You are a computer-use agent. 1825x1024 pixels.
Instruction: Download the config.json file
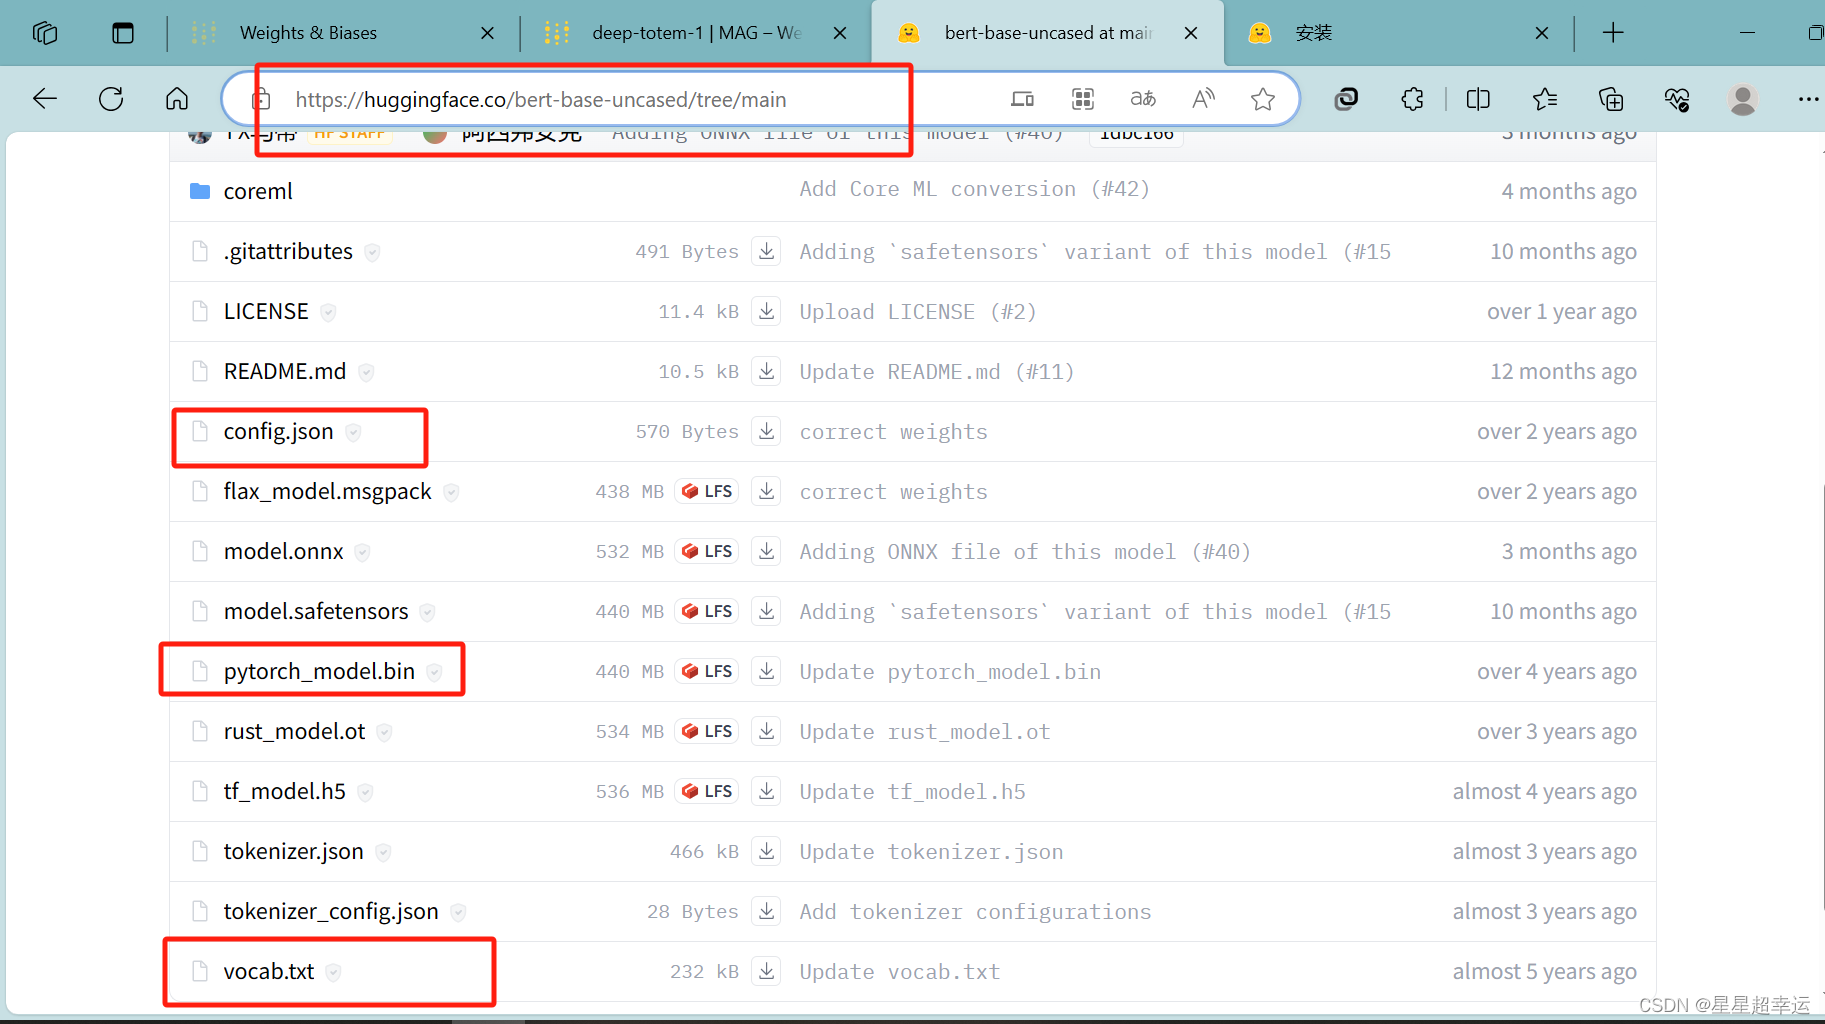pos(766,431)
